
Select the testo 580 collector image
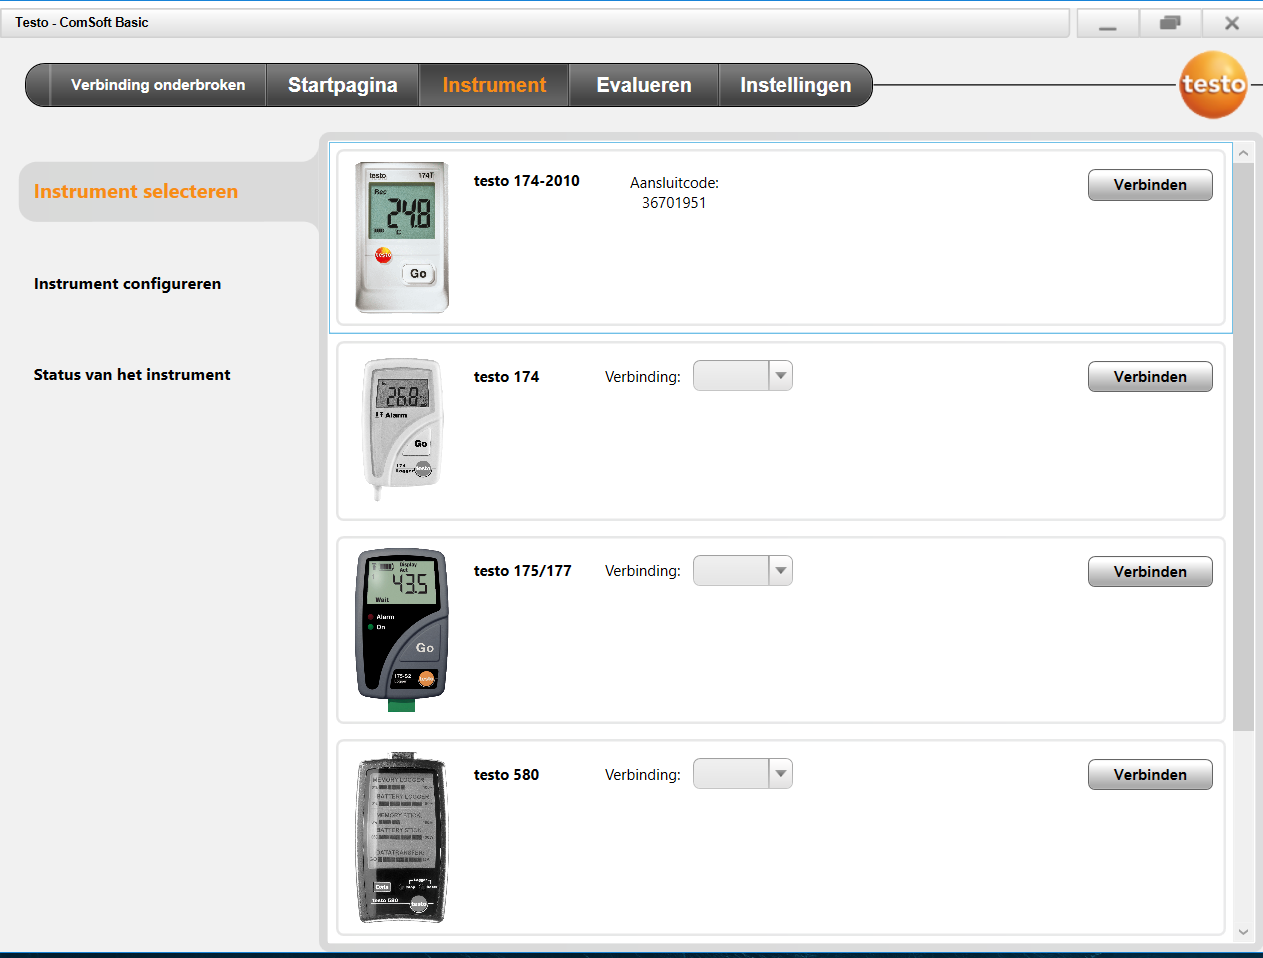coord(402,838)
